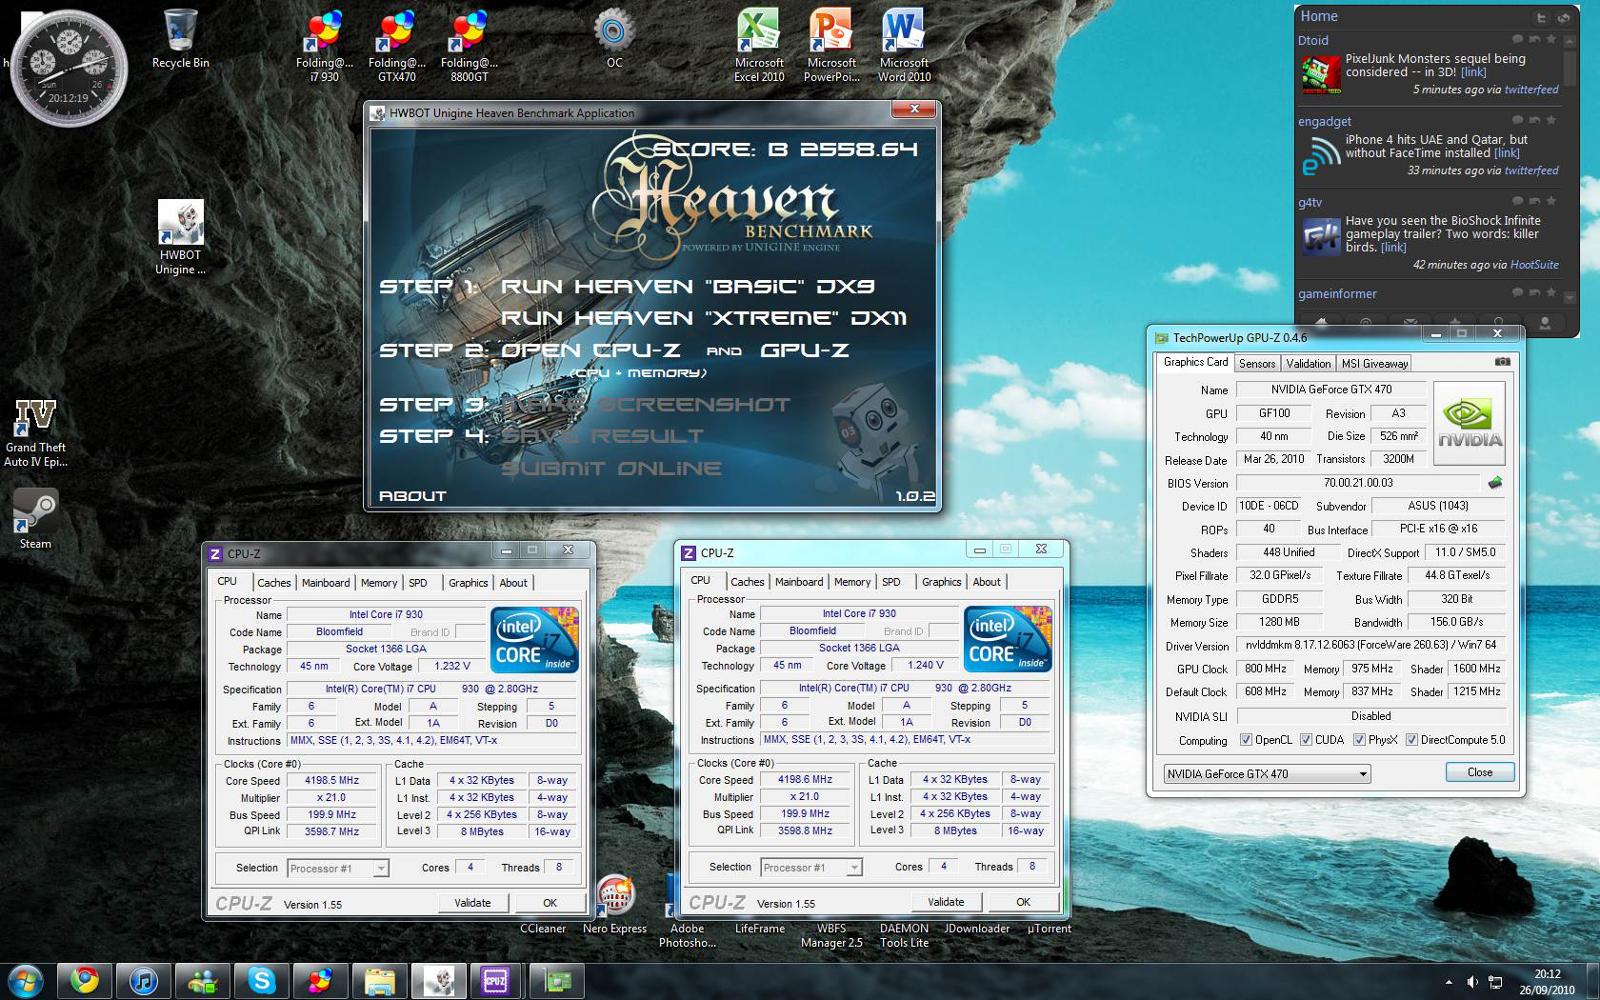The image size is (1600, 1000).
Task: Click HootSuite link in g4tv tweet
Action: [x=1534, y=265]
